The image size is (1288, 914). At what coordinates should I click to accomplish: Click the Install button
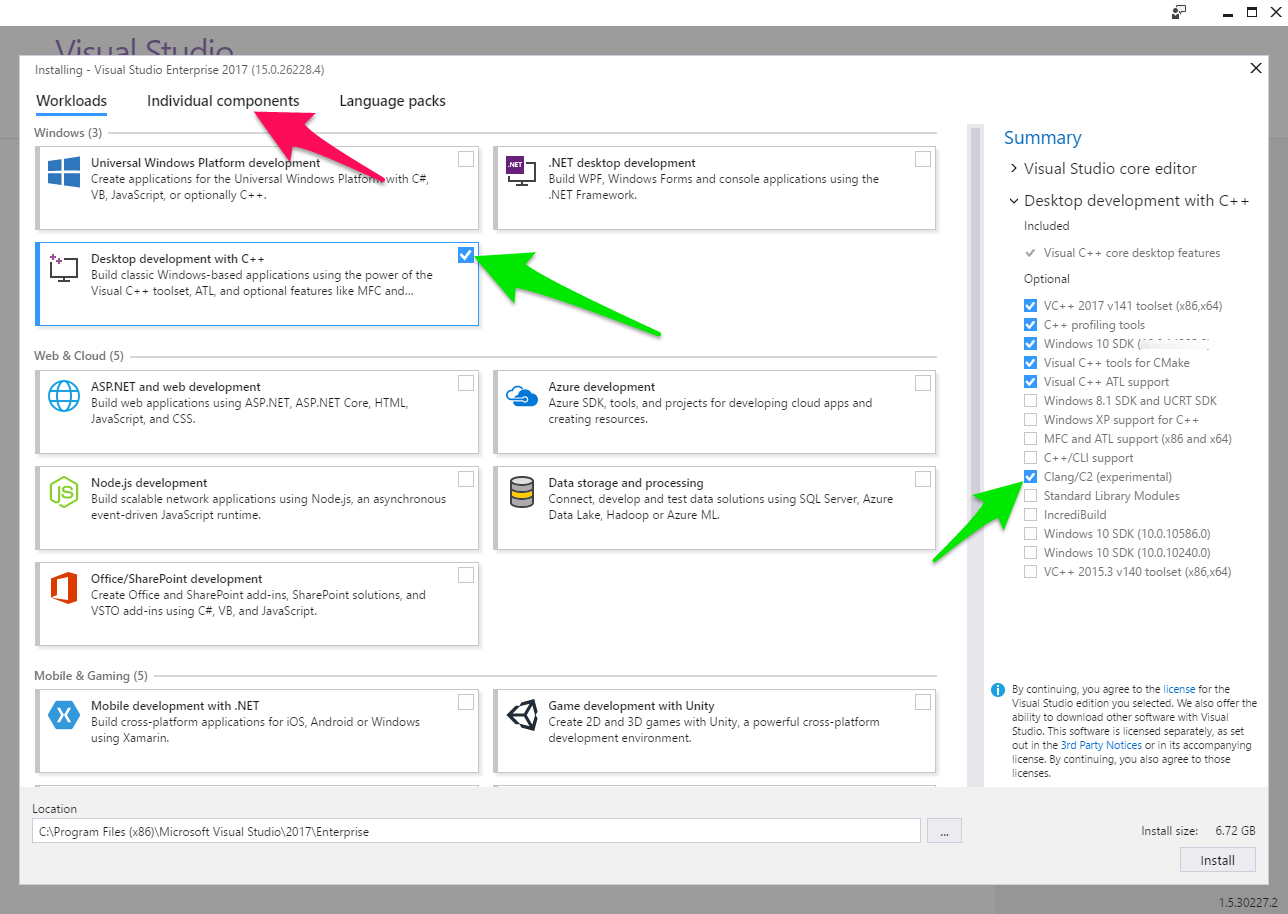(x=1217, y=860)
